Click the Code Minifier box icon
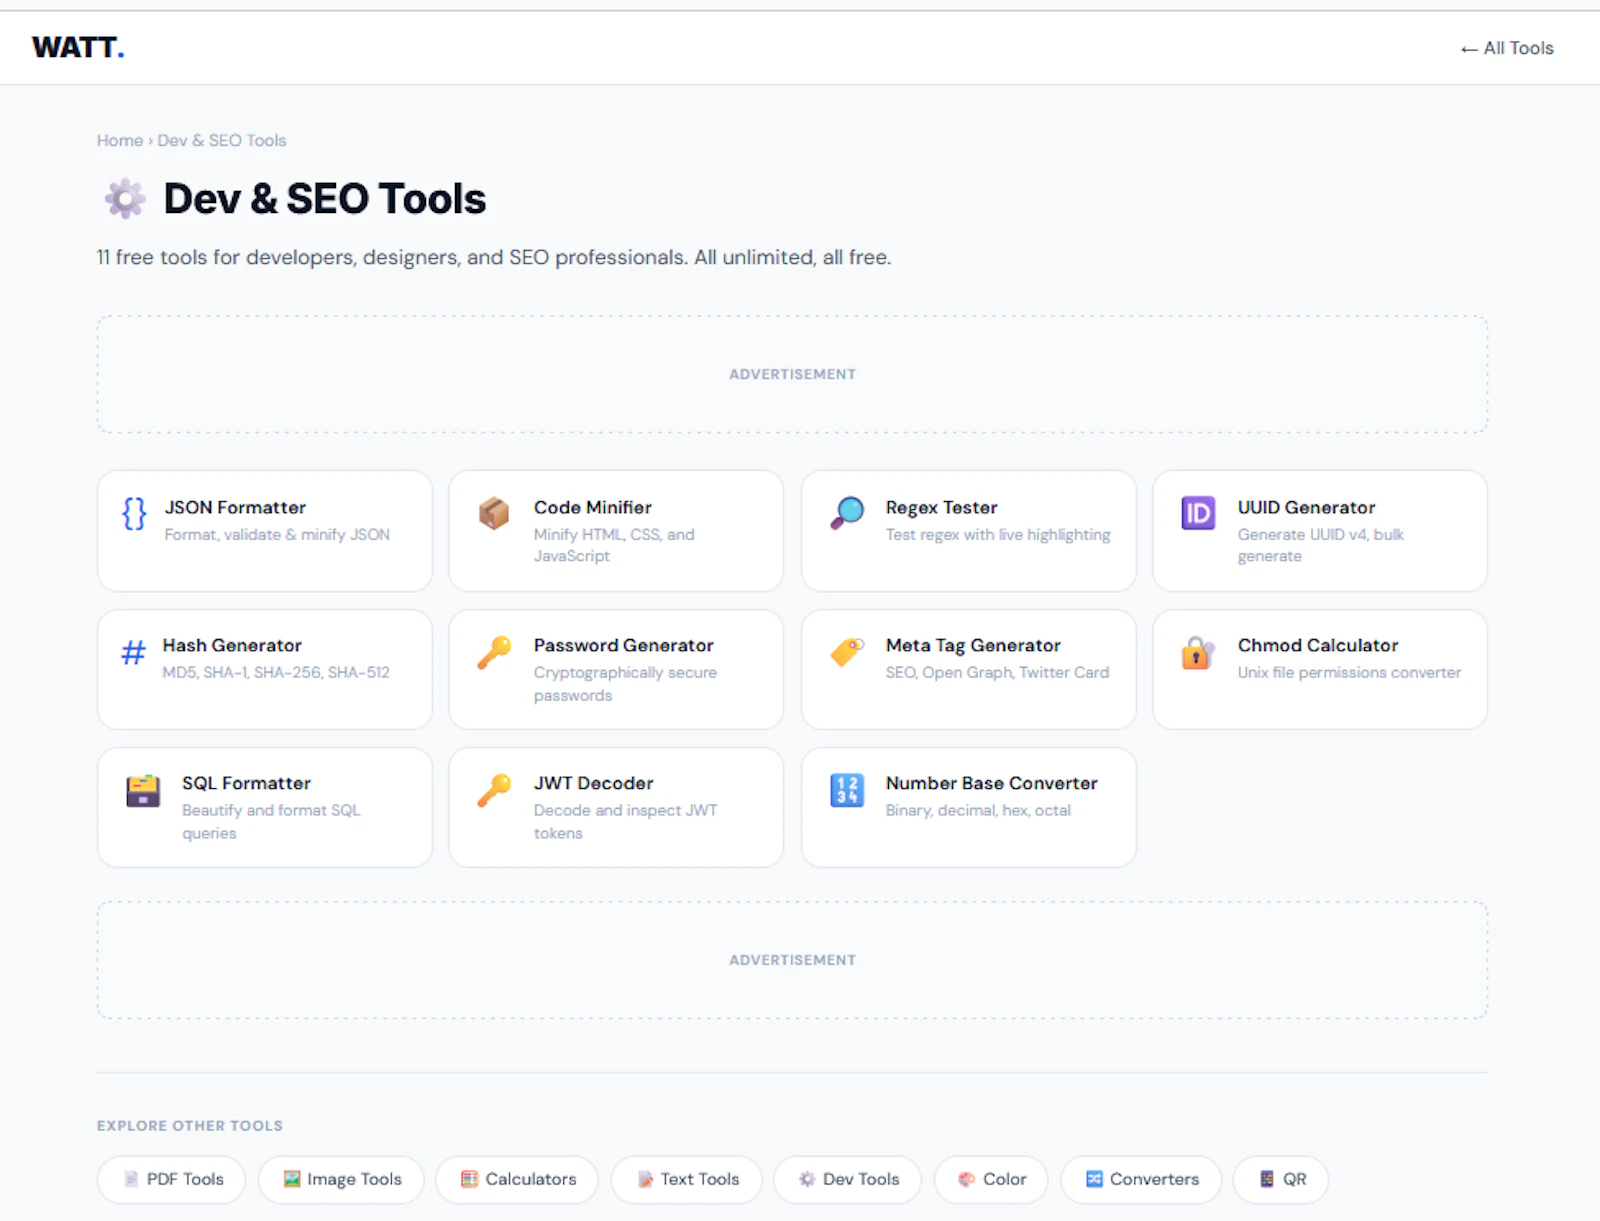Screen dimensions: 1600x1221 [494, 513]
